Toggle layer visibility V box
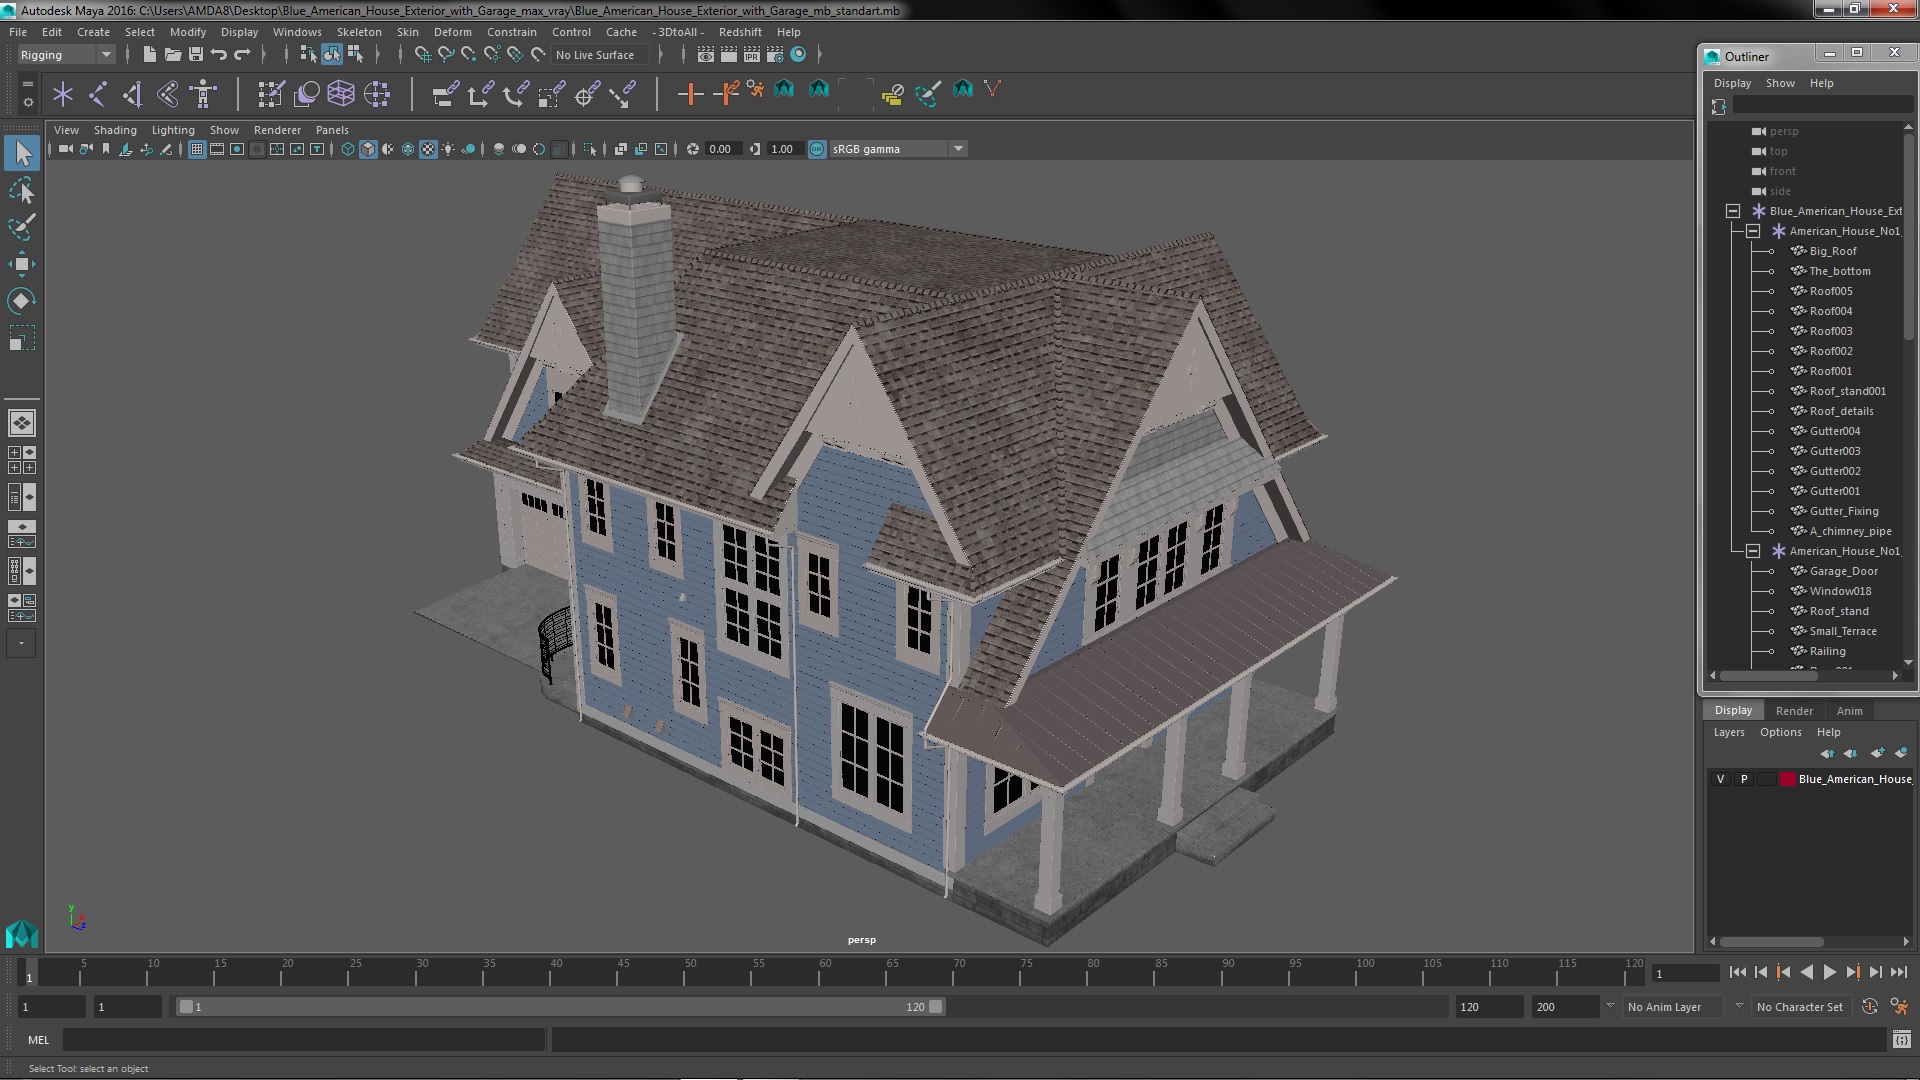1920x1080 pixels. coord(1720,779)
